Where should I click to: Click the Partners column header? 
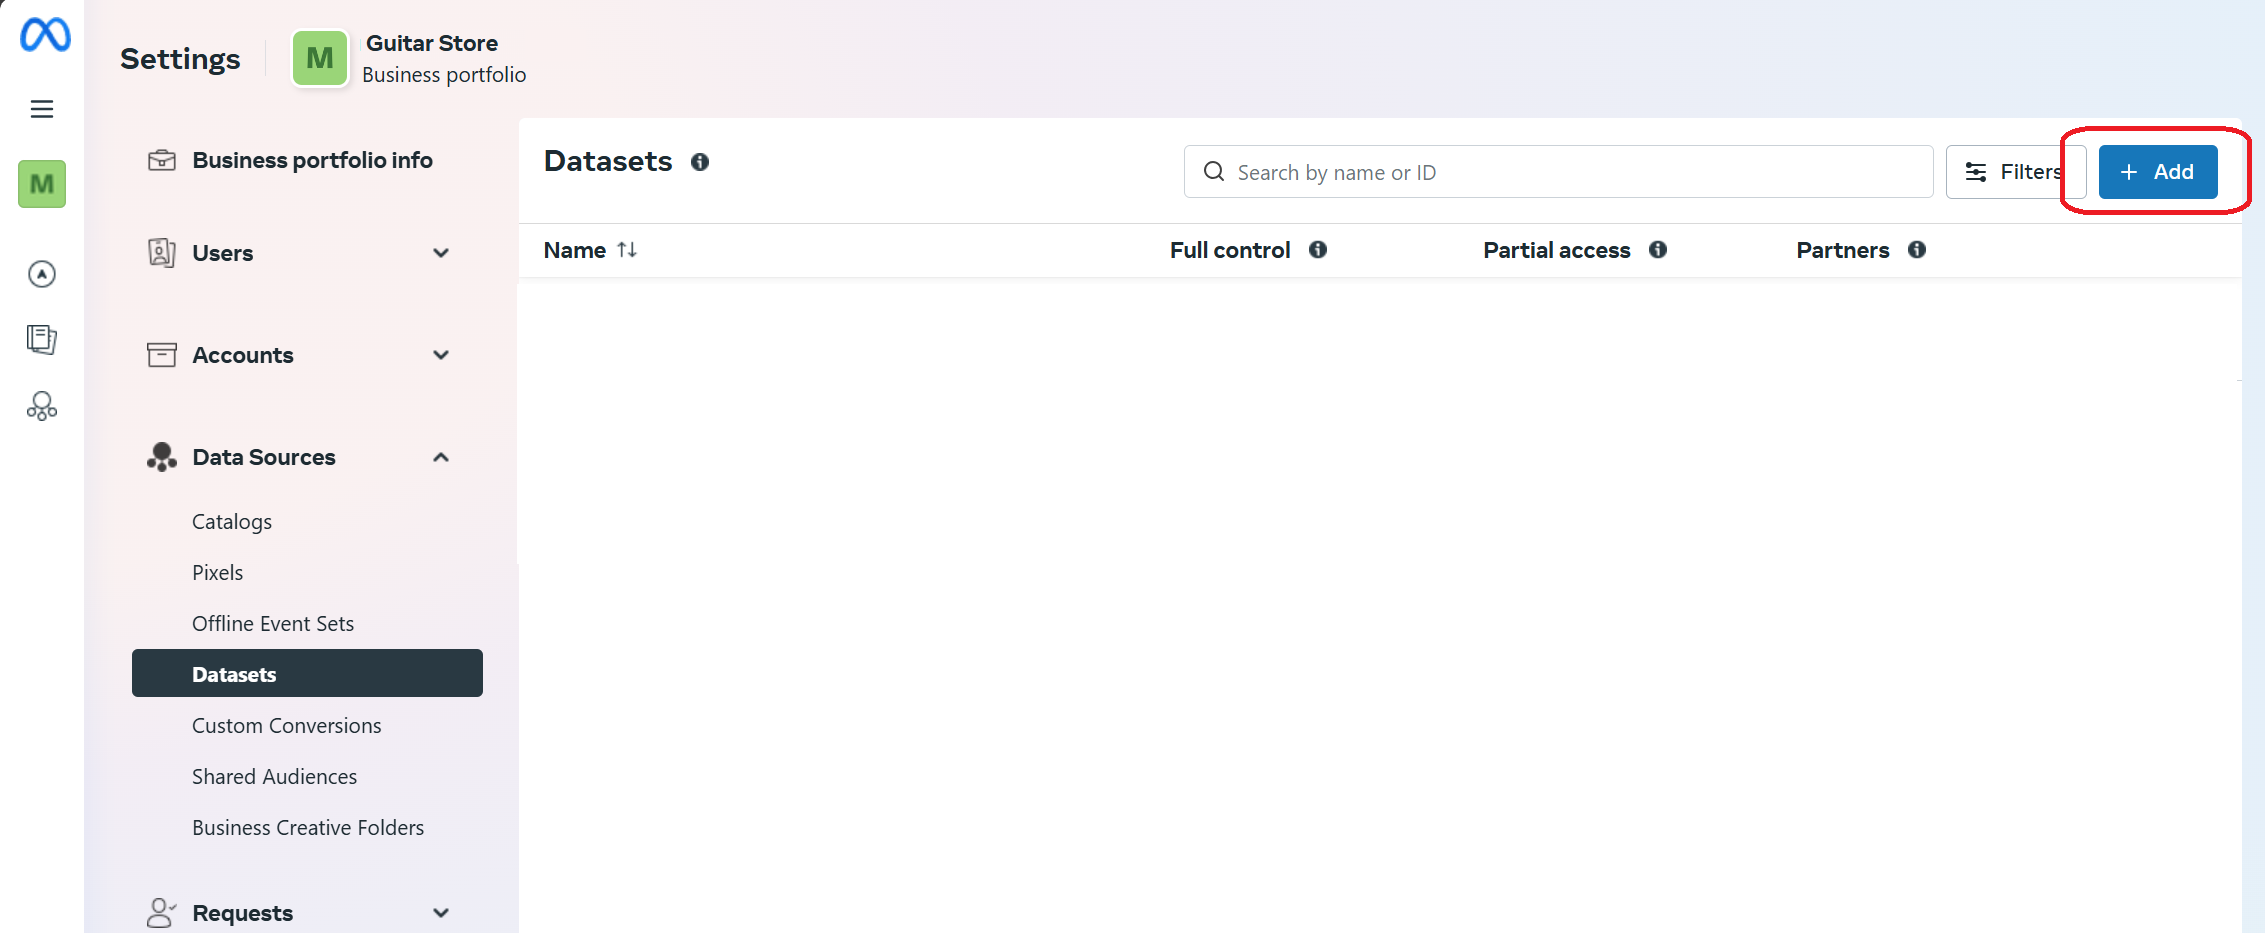click(x=1842, y=250)
